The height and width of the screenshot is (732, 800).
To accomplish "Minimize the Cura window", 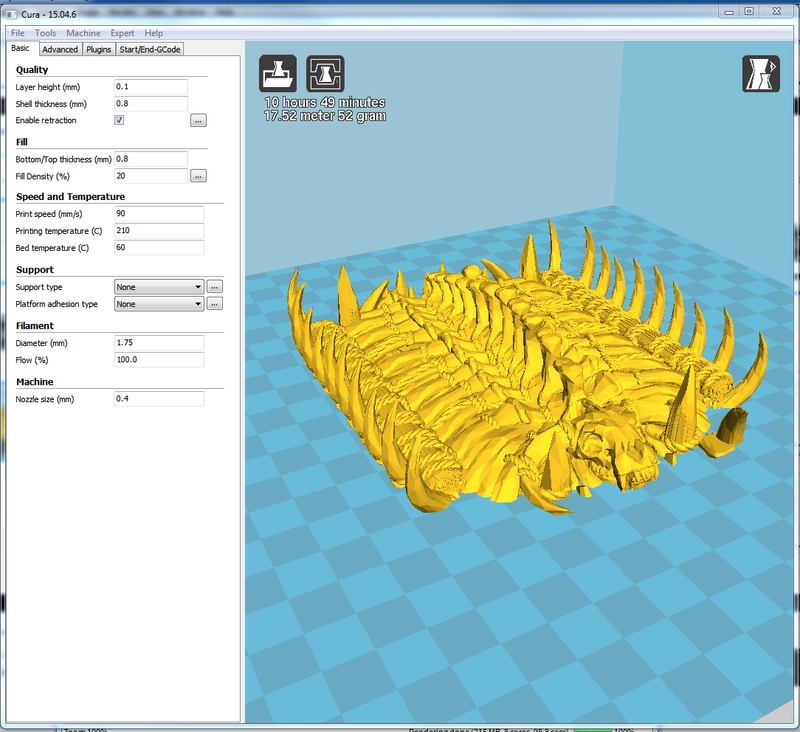I will (x=729, y=12).
